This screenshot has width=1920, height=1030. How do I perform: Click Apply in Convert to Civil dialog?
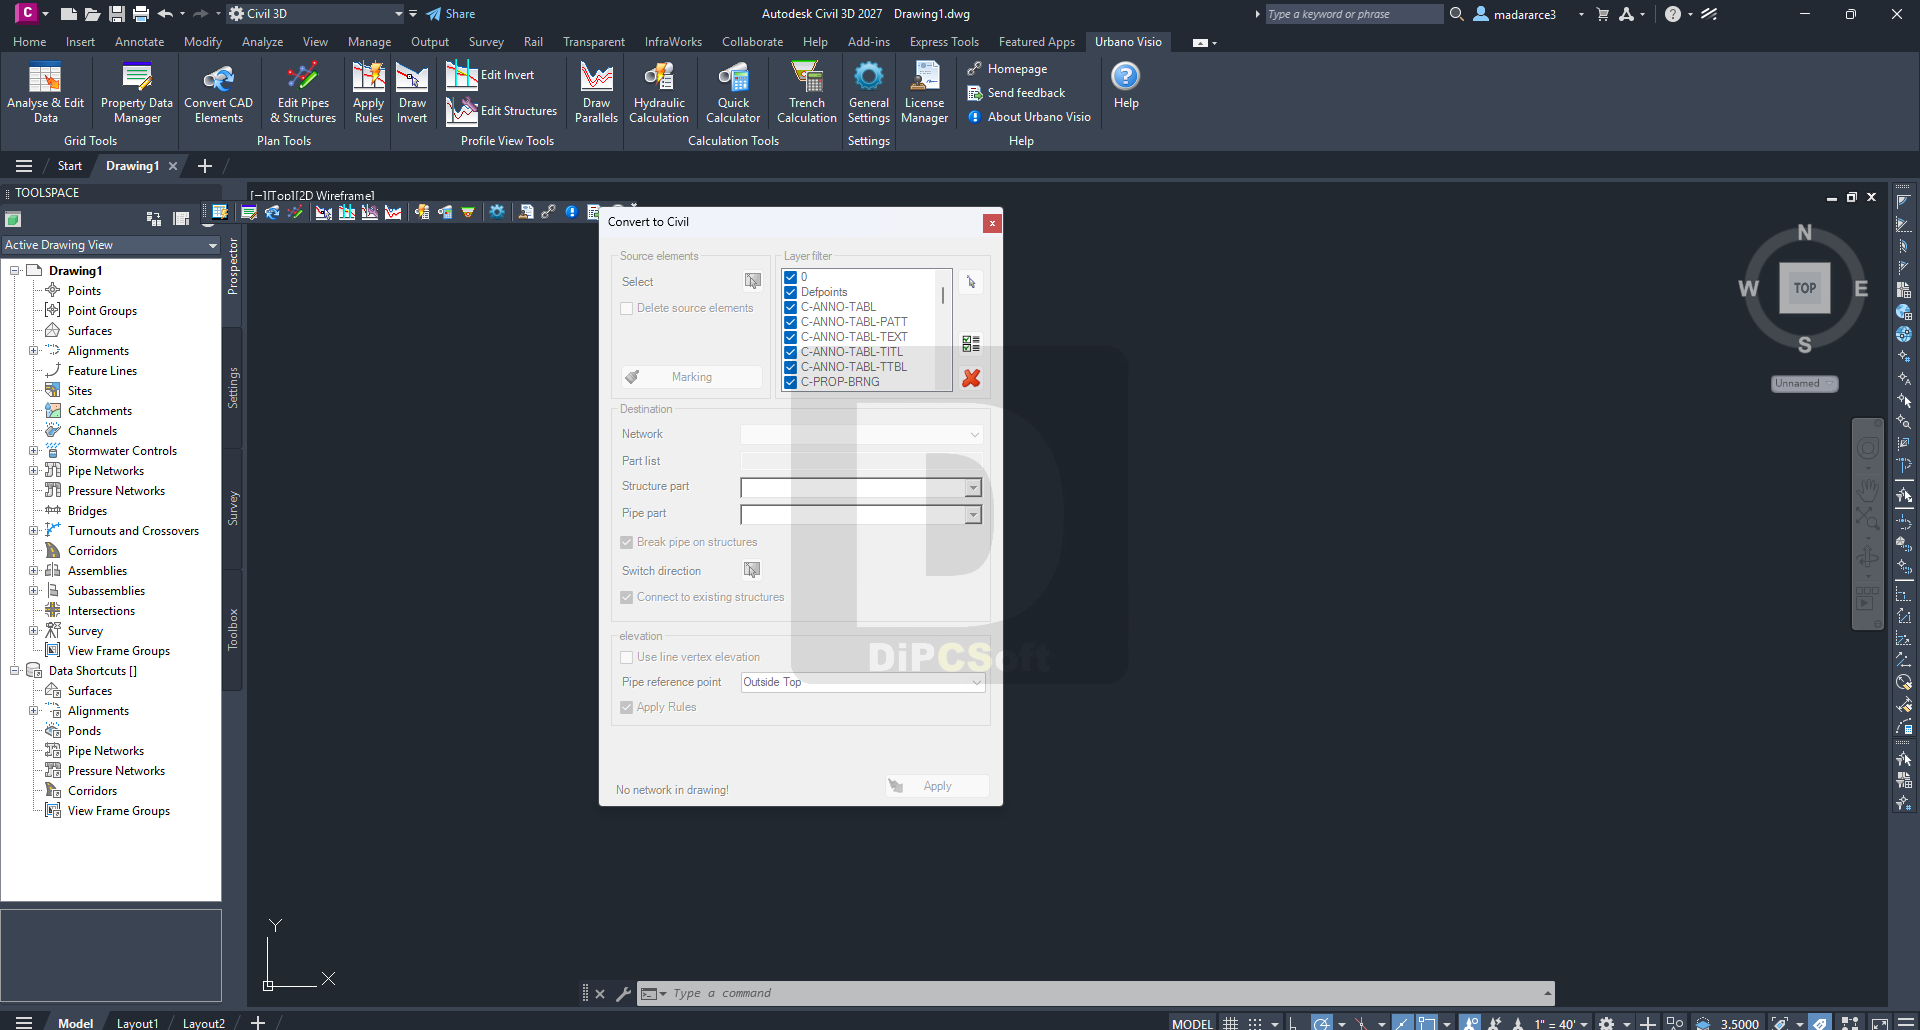click(x=937, y=786)
